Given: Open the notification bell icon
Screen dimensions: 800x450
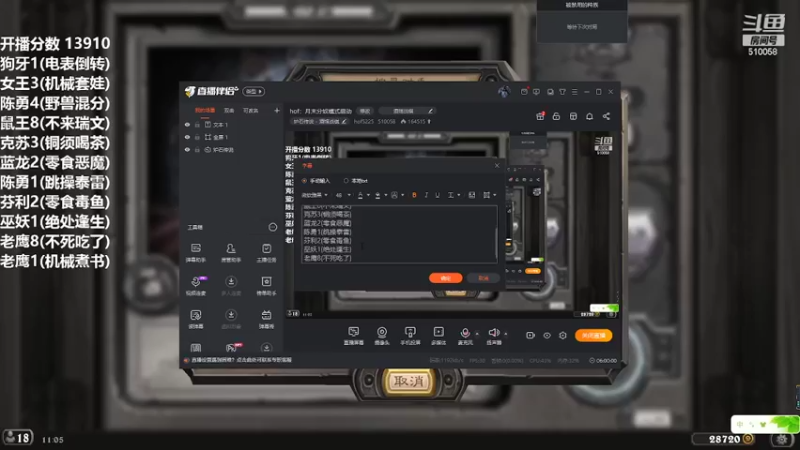Looking at the screenshot, I should tap(589, 116).
